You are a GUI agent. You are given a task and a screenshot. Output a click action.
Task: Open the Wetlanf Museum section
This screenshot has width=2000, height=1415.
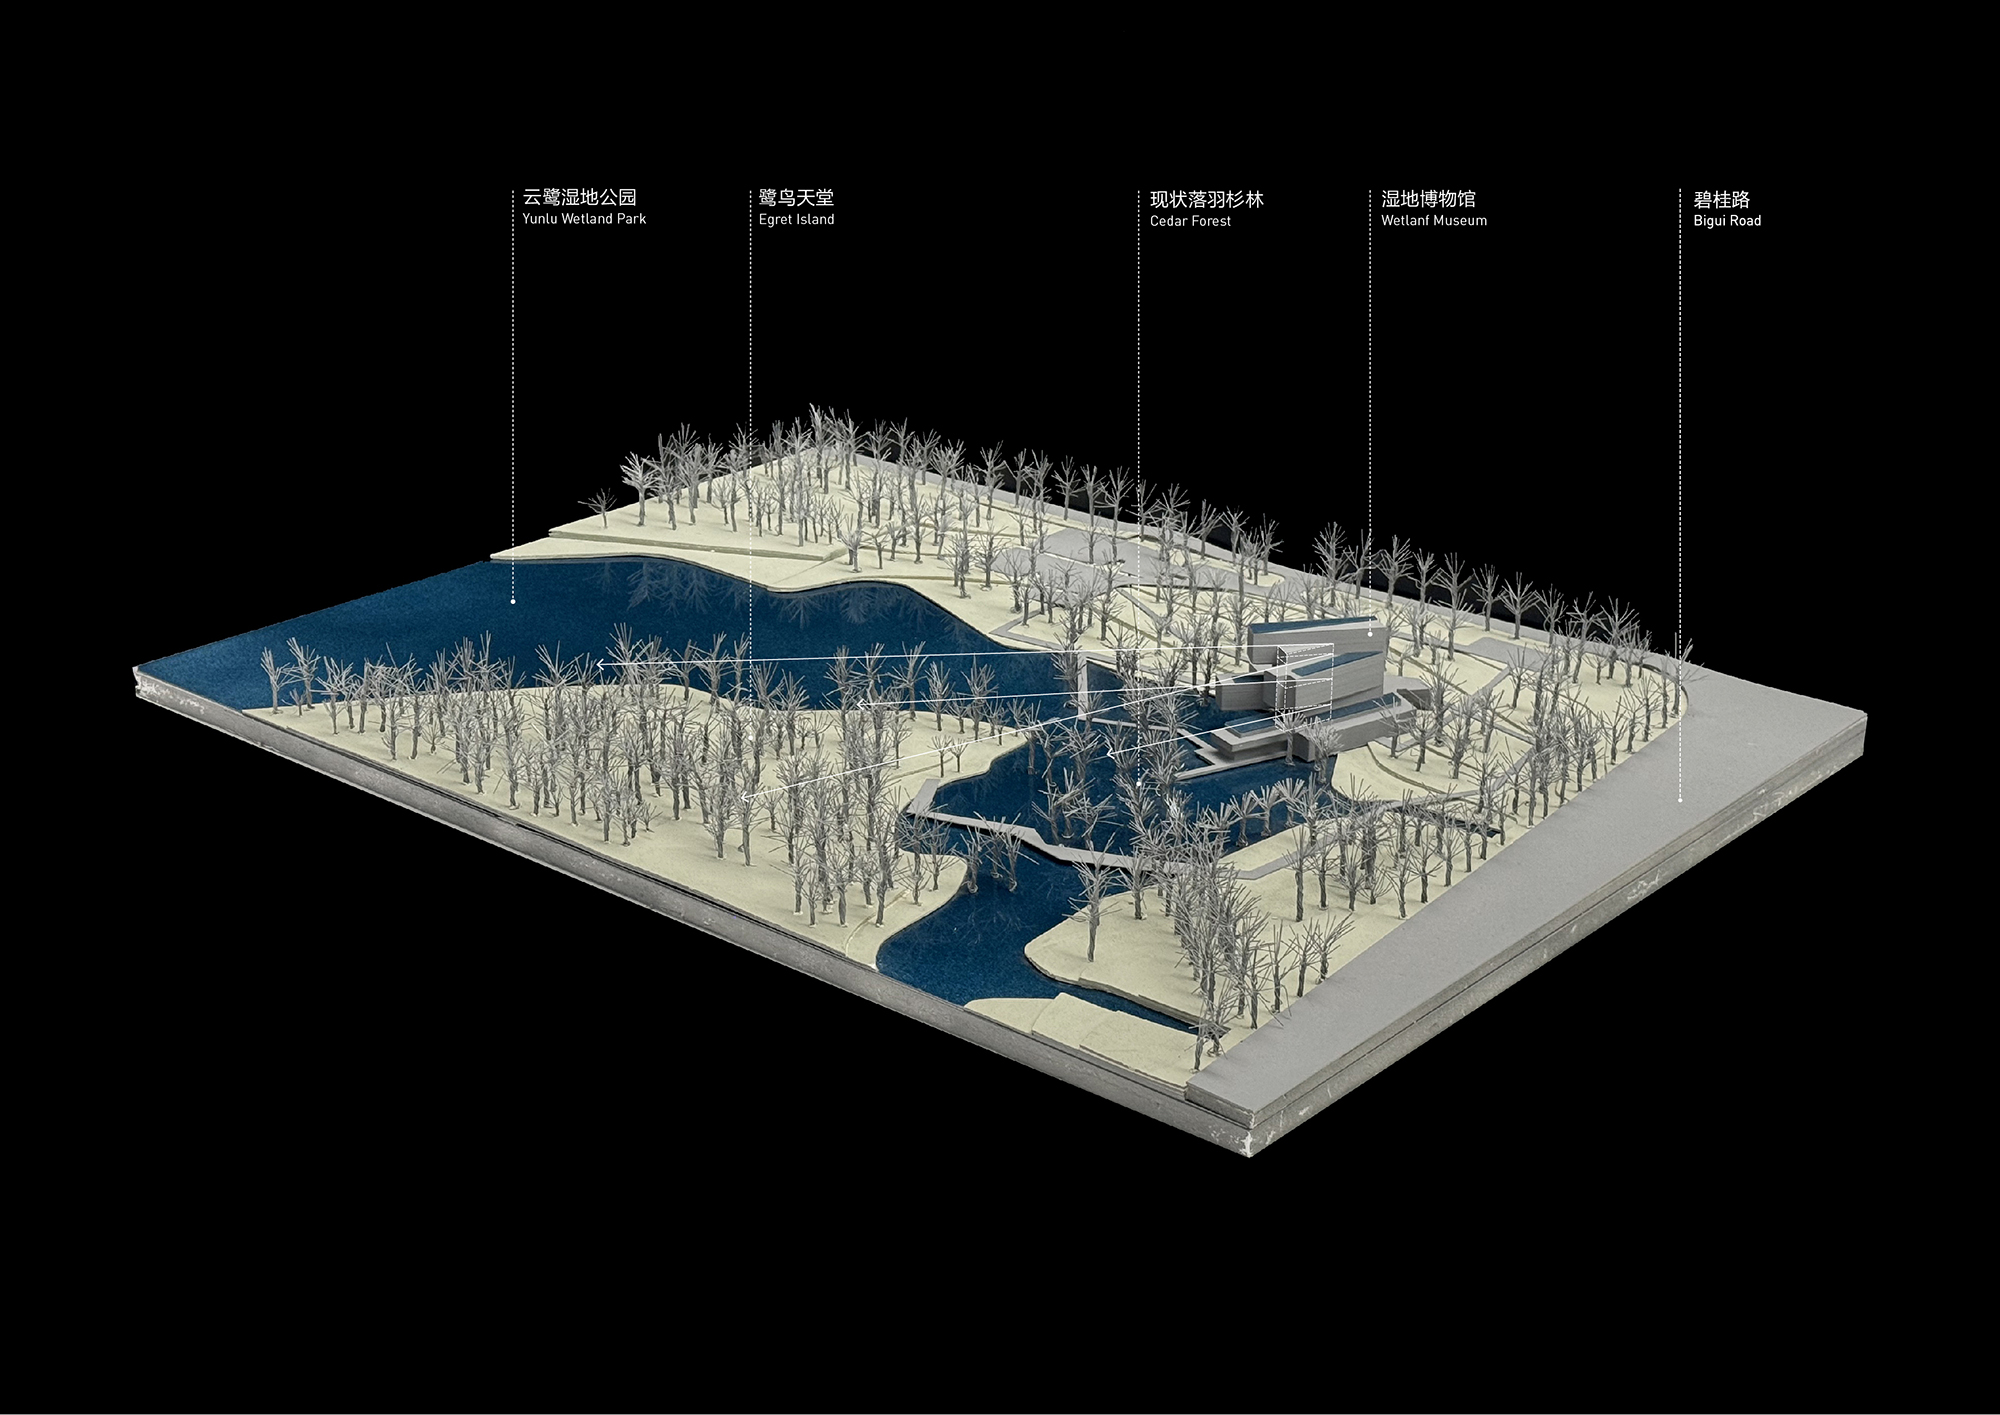click(1432, 210)
